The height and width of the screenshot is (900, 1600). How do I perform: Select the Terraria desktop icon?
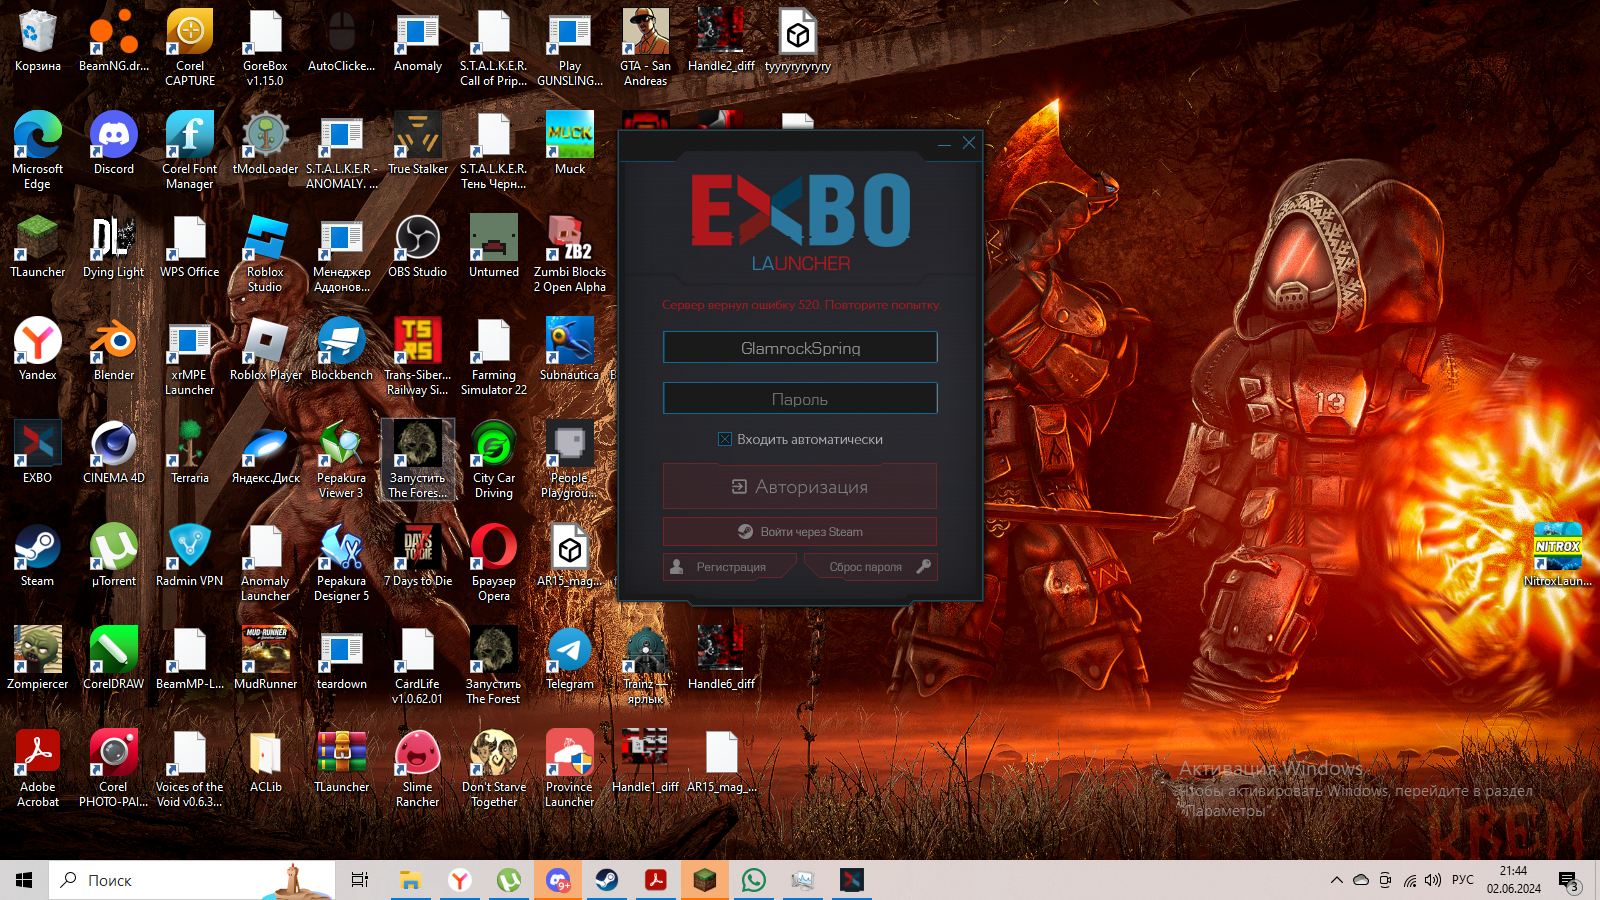[x=190, y=454]
